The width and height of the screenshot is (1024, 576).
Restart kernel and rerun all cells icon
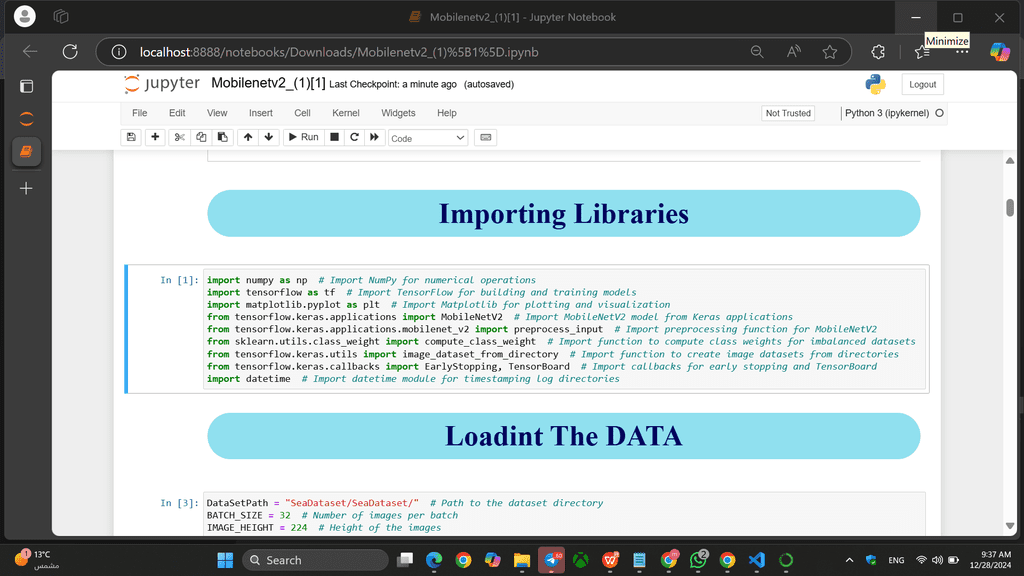(x=374, y=137)
